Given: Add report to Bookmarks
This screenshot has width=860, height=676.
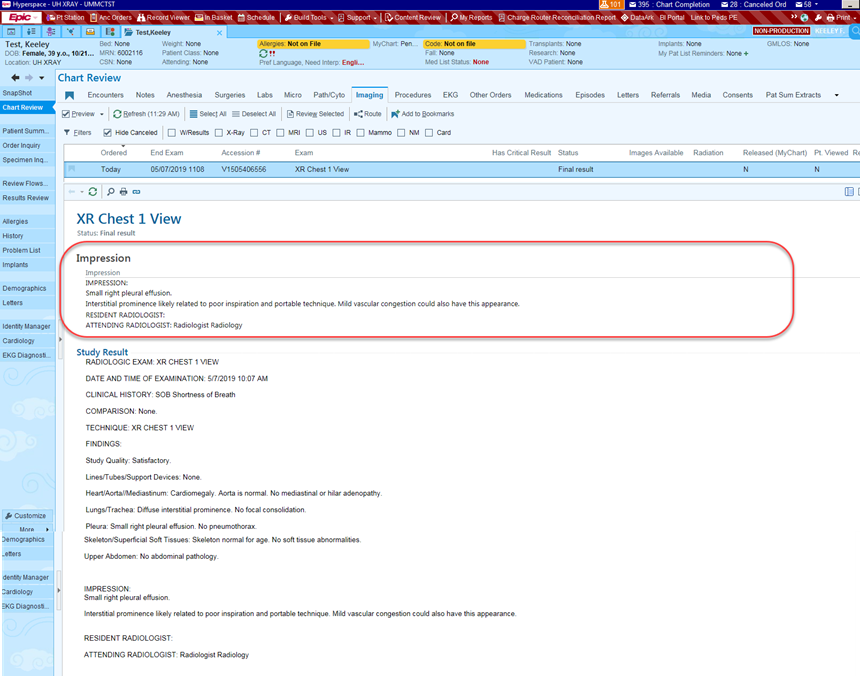Looking at the screenshot, I should [422, 114].
